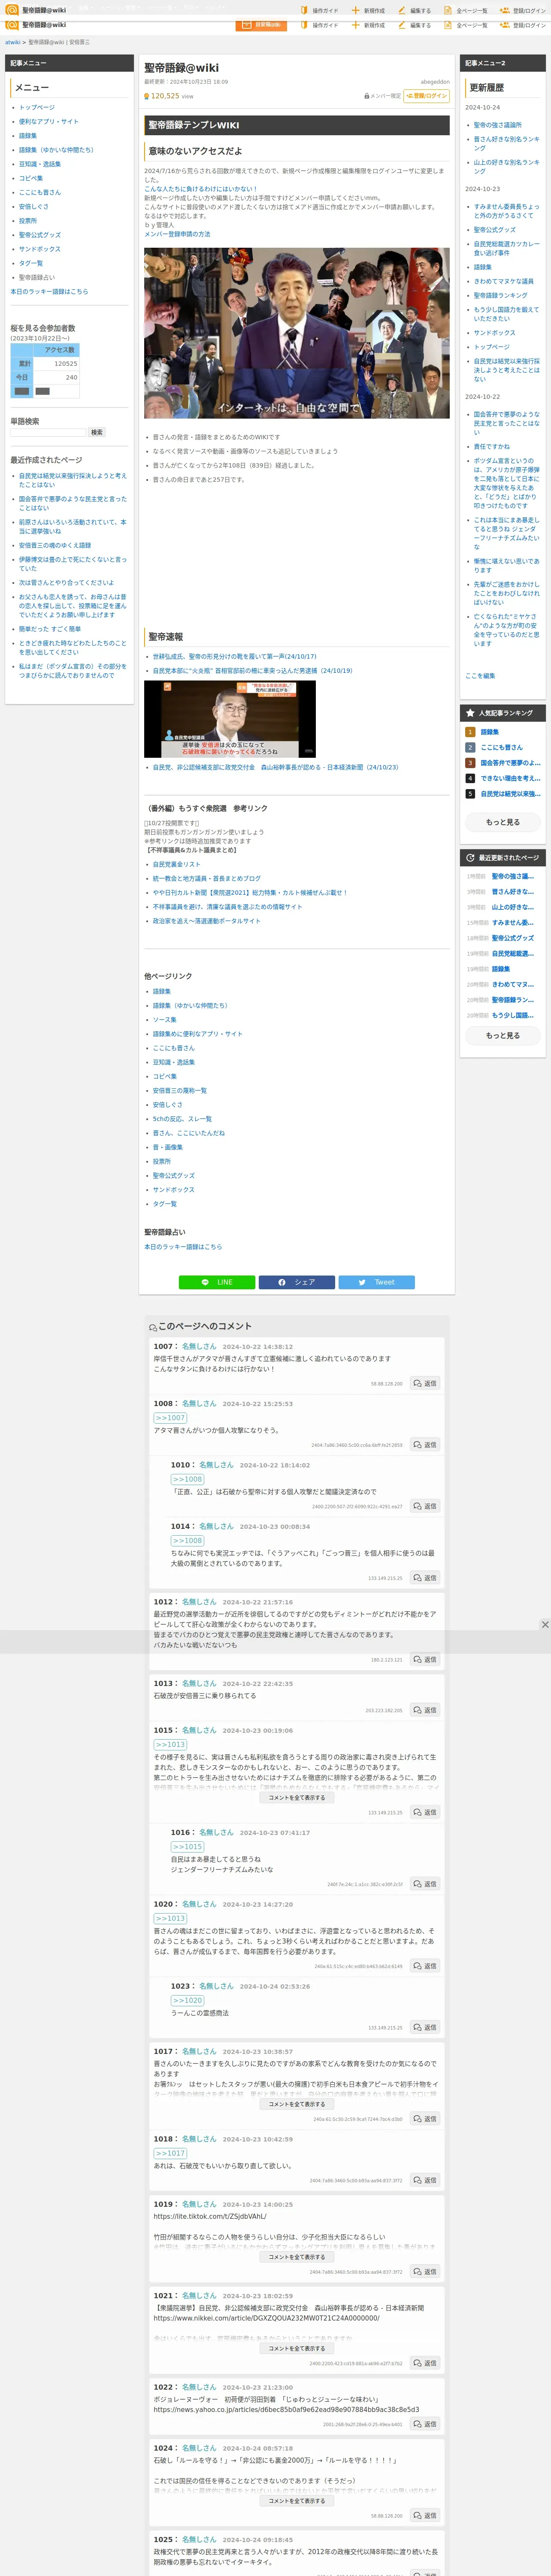Image resolution: width=551 pixels, height=2576 pixels.
Task: Open 便利なアプリ・サイト in the left menu
Action: pyautogui.click(x=48, y=121)
